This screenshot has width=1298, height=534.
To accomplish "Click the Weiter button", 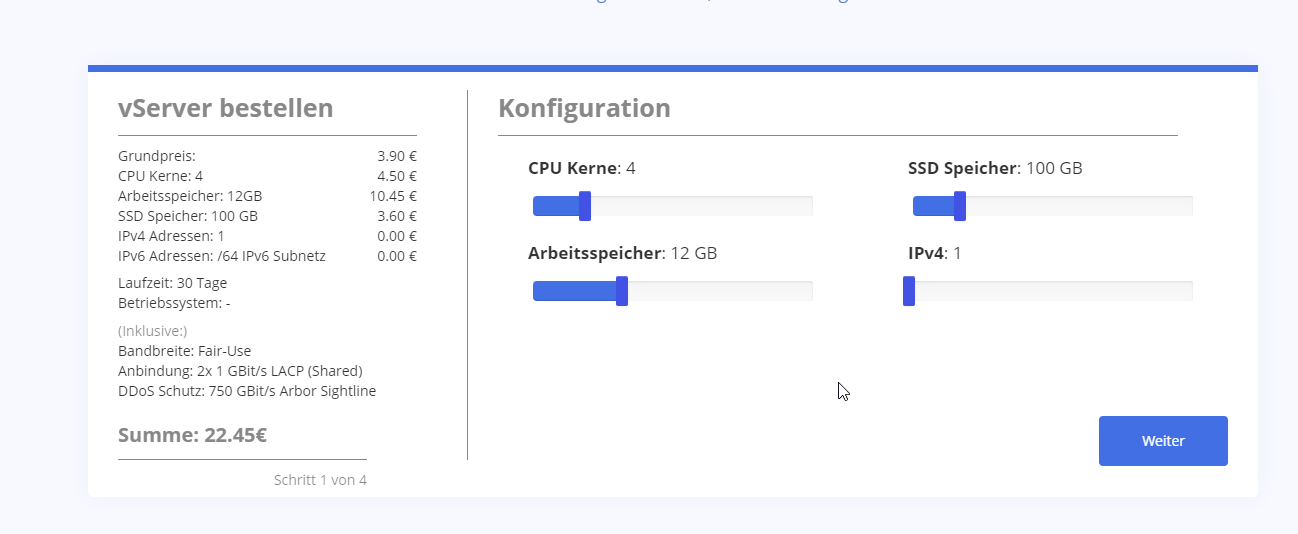I will coord(1162,441).
